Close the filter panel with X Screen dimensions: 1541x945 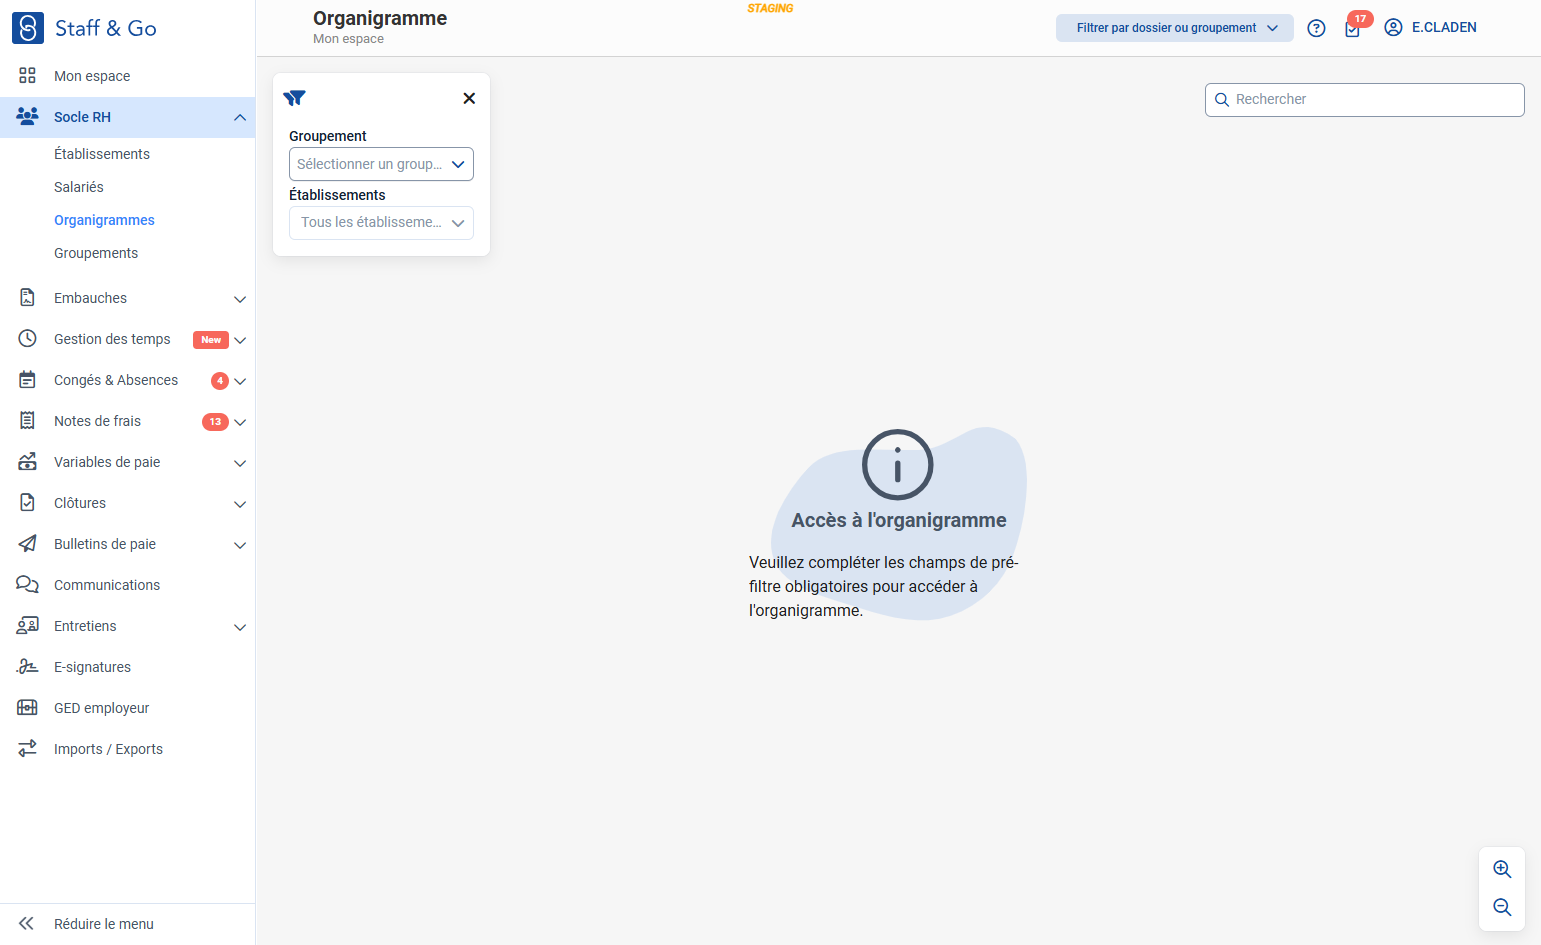tap(469, 98)
